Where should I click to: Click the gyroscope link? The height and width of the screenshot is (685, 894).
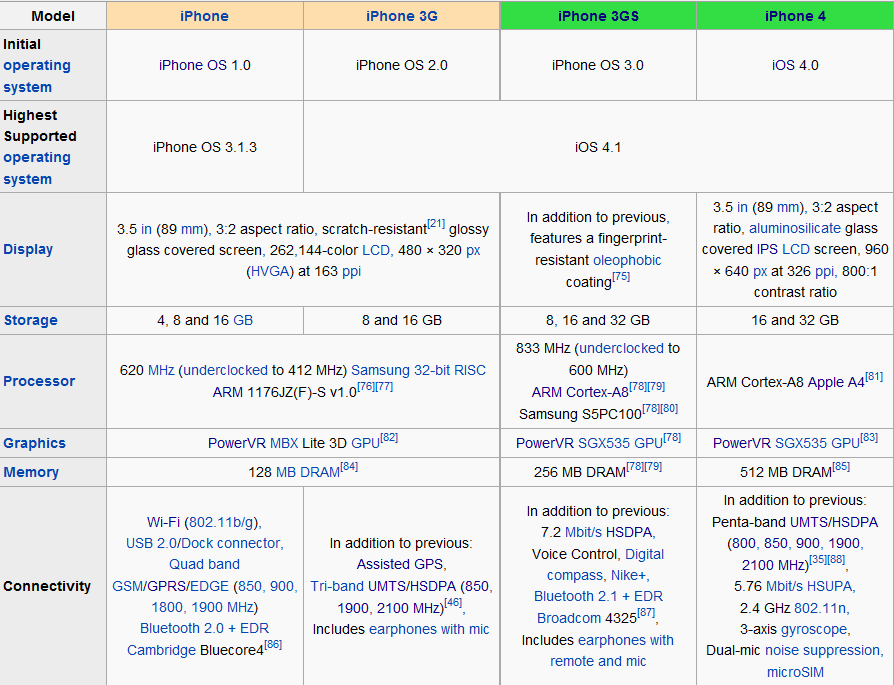click(x=814, y=629)
